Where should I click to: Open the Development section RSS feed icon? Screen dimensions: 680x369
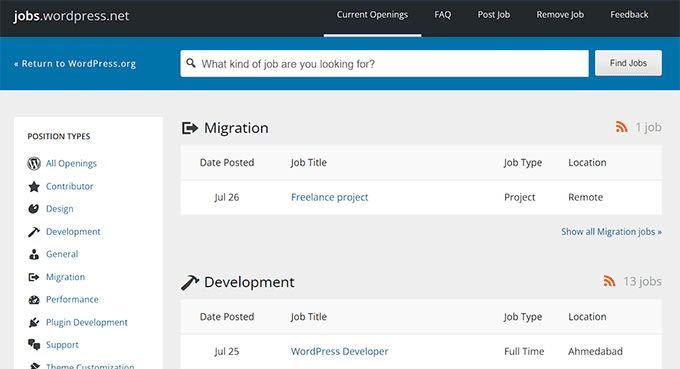coord(609,281)
